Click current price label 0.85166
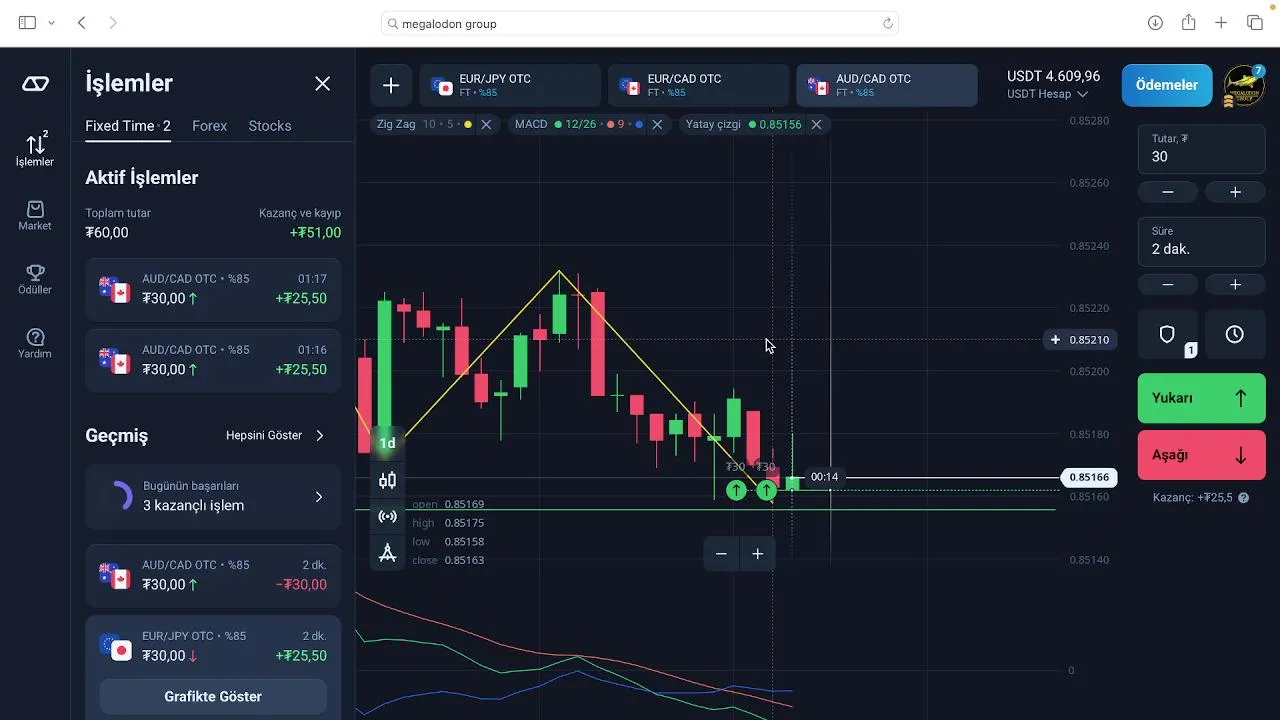 (x=1087, y=478)
